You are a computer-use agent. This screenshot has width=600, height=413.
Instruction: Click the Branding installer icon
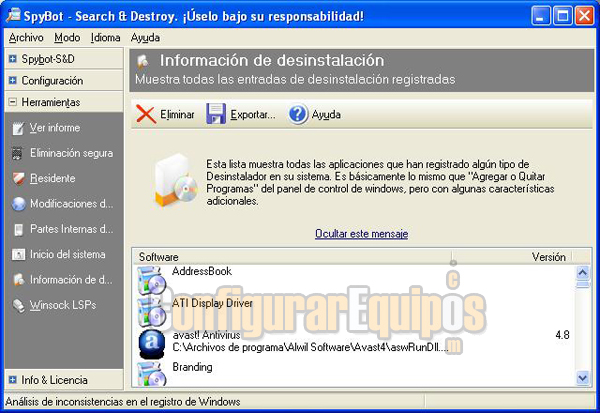pos(152,373)
